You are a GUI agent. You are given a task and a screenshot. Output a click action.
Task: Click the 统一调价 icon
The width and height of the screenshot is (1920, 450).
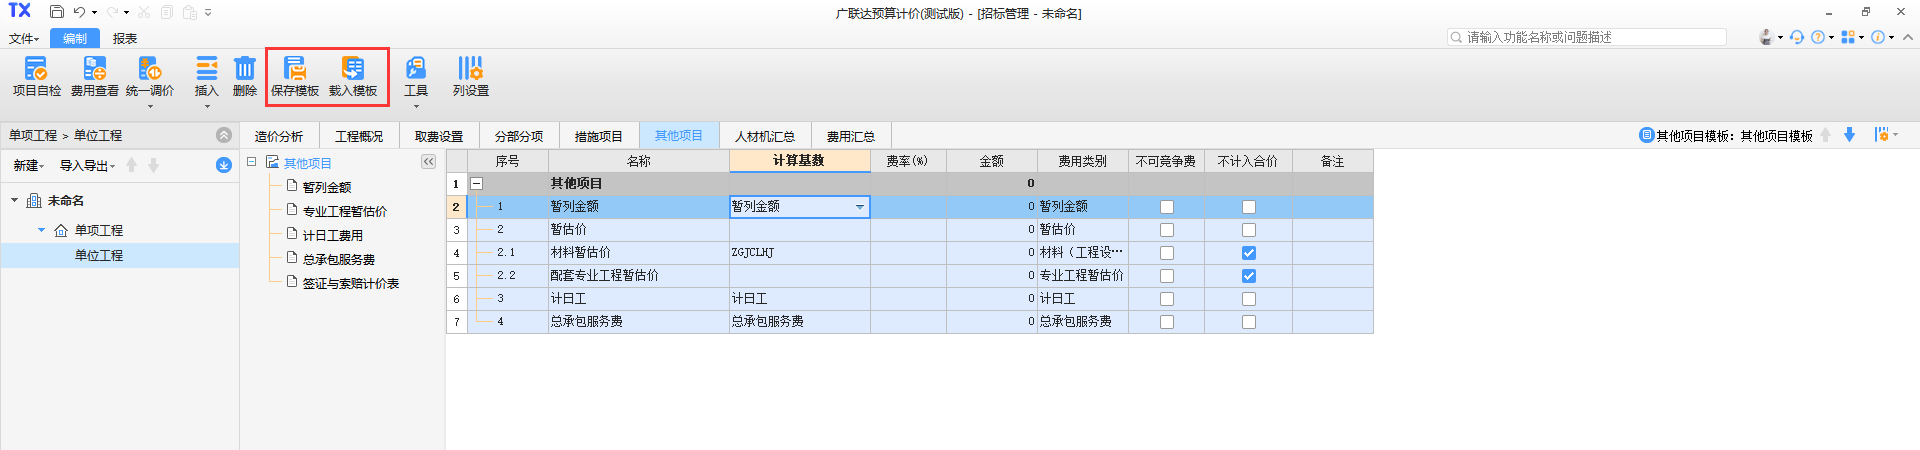(149, 68)
